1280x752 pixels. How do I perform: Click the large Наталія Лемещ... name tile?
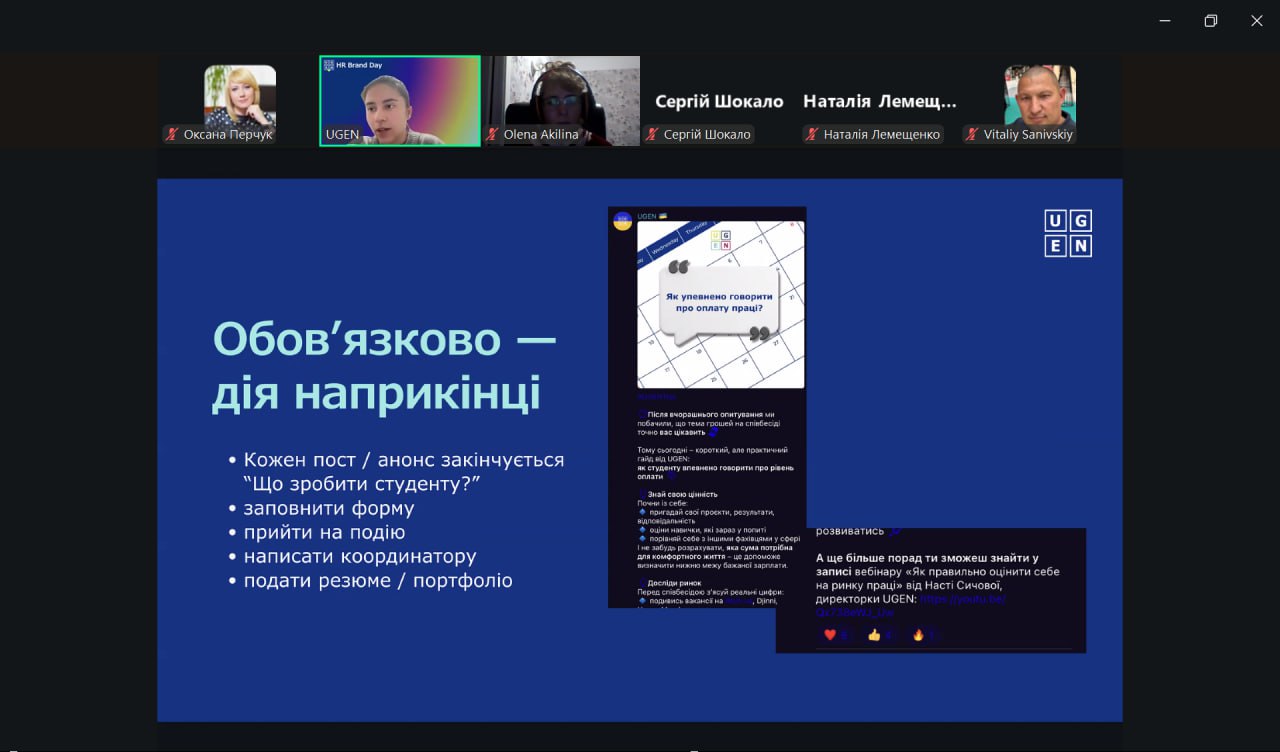(879, 101)
